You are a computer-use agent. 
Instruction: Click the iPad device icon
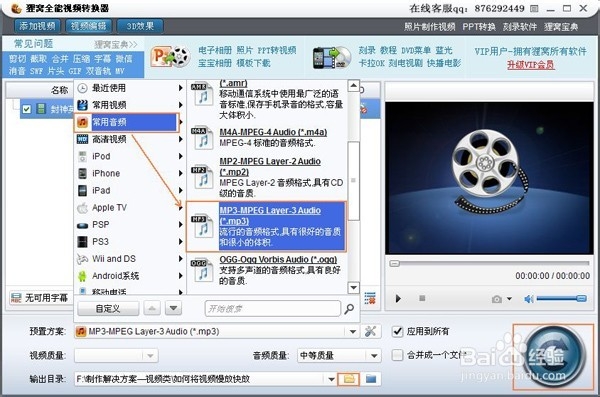tap(82, 190)
